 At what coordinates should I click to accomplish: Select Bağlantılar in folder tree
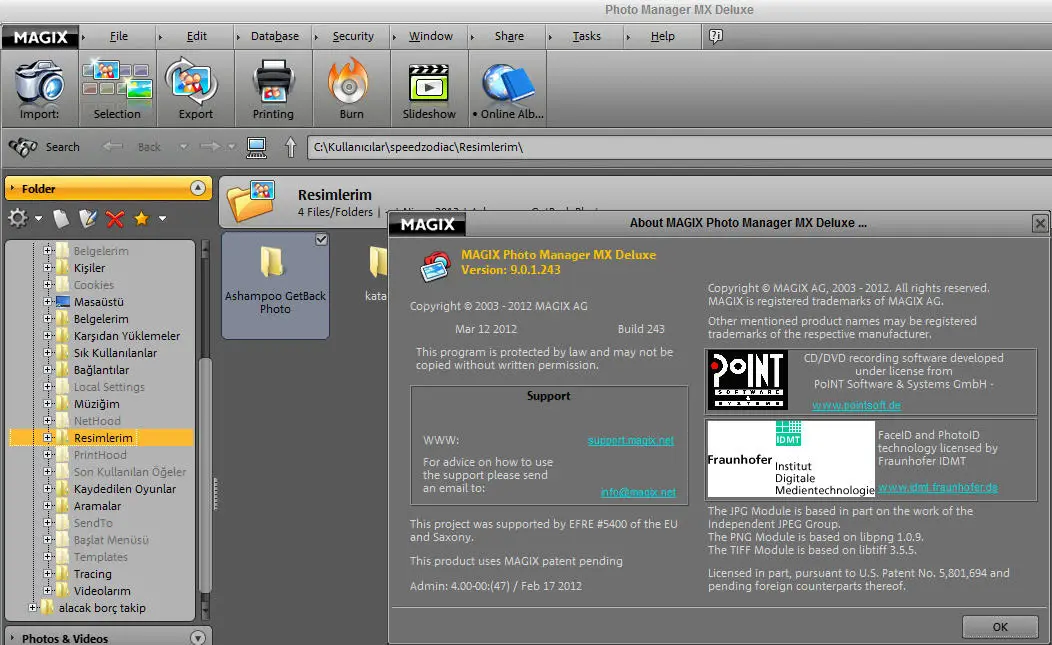click(x=101, y=370)
